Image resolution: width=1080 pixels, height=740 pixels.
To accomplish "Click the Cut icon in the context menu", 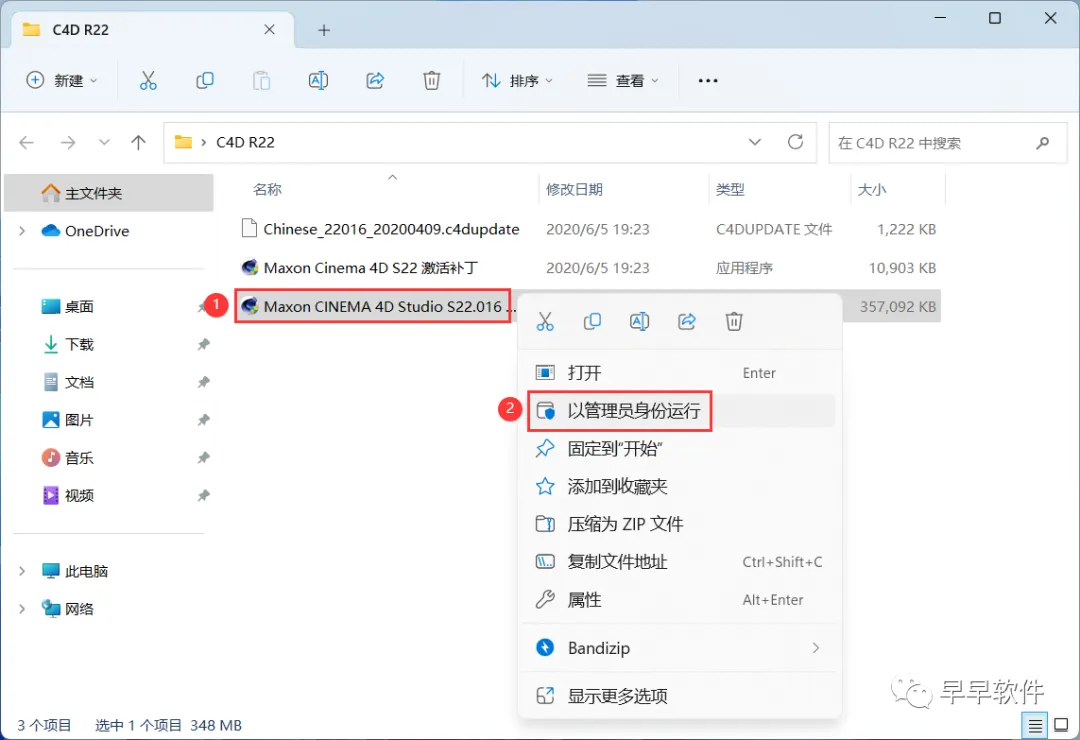I will (545, 321).
